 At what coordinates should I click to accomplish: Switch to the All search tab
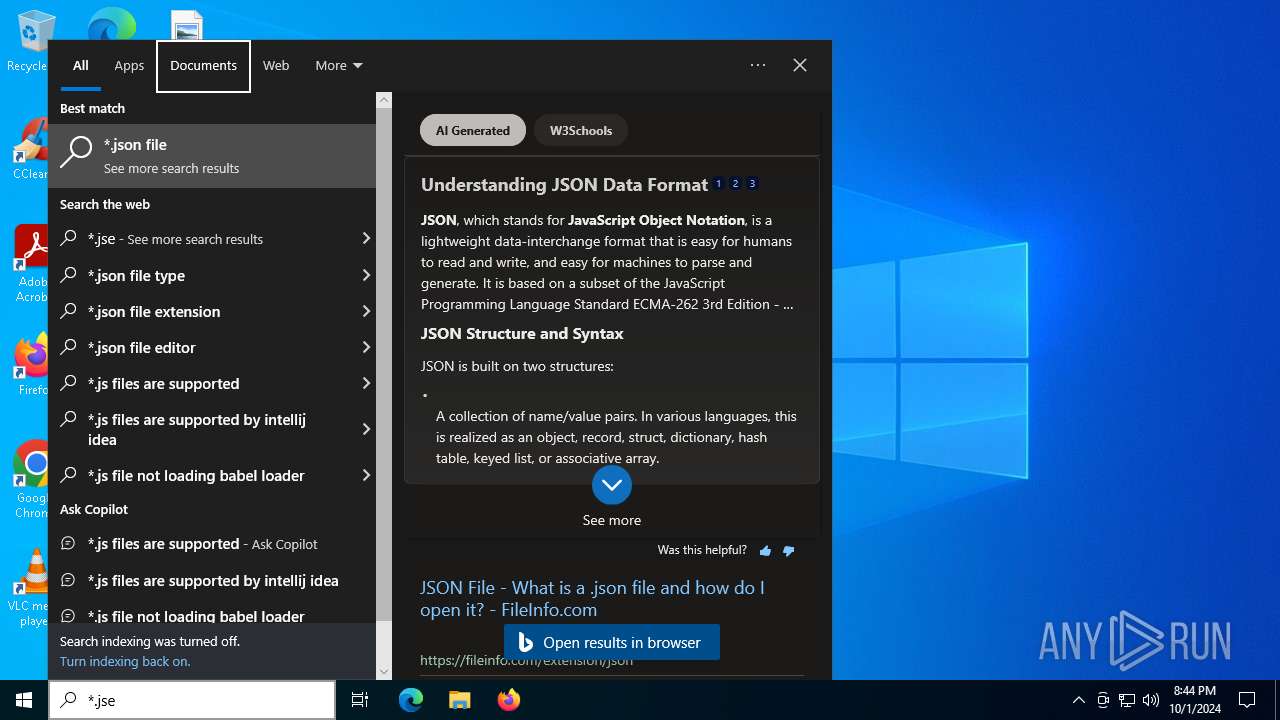(81, 65)
